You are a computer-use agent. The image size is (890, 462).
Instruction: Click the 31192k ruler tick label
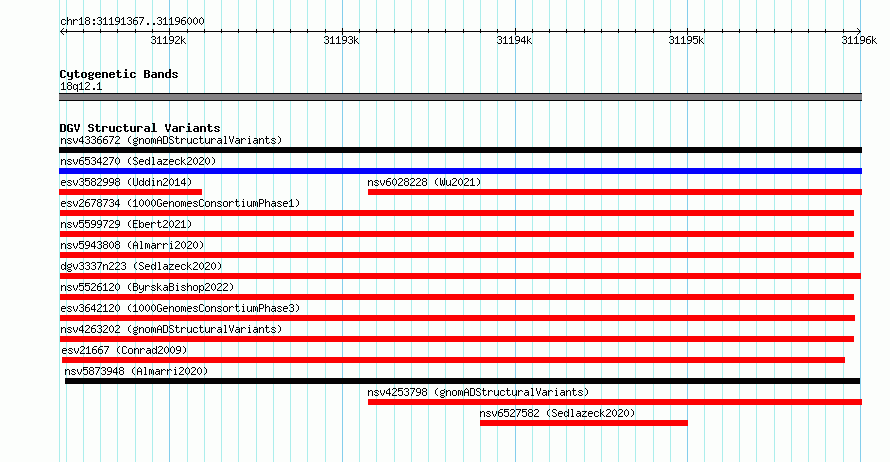point(168,40)
